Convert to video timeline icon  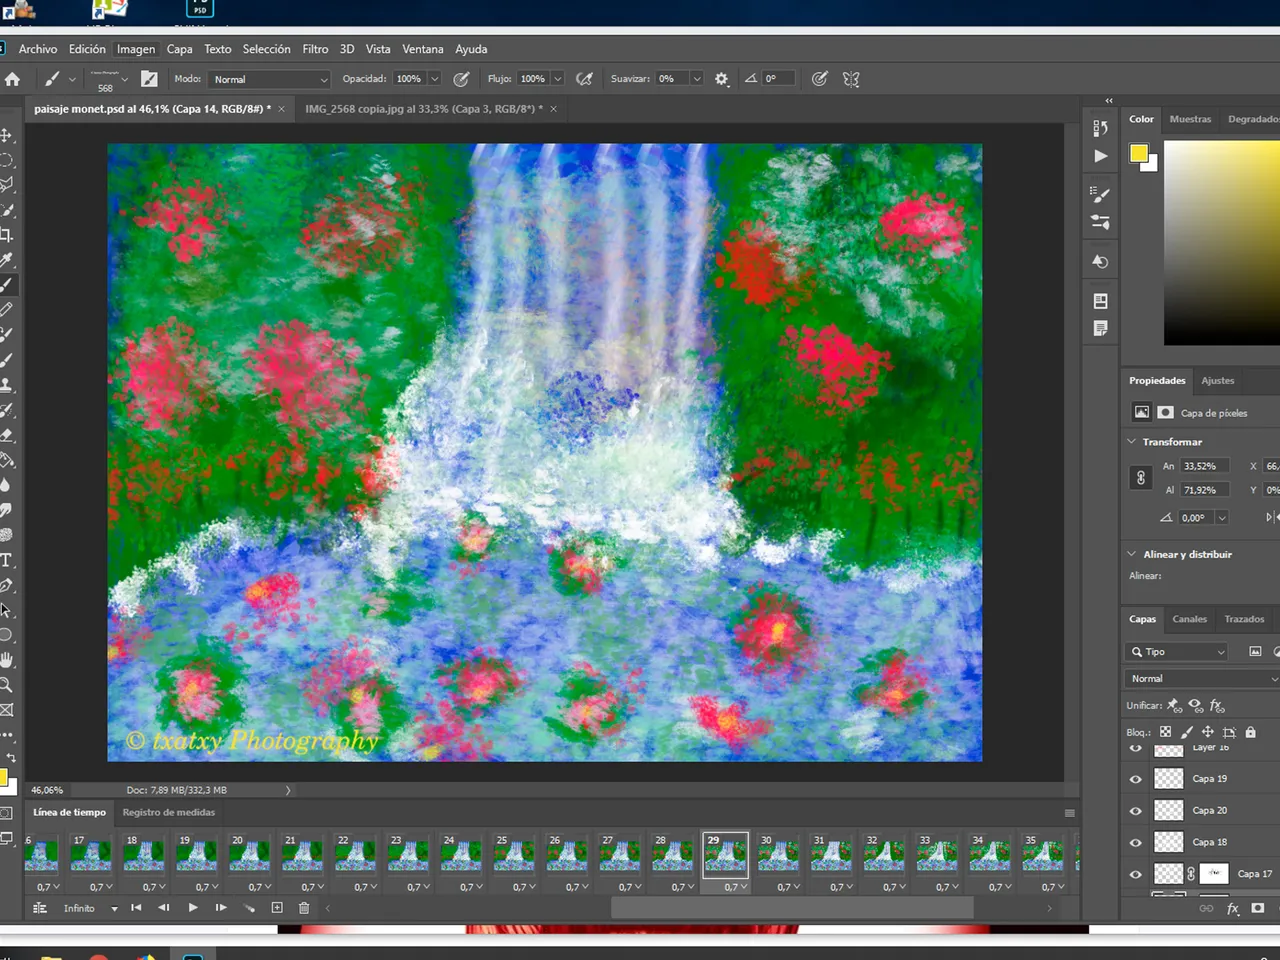click(x=40, y=908)
